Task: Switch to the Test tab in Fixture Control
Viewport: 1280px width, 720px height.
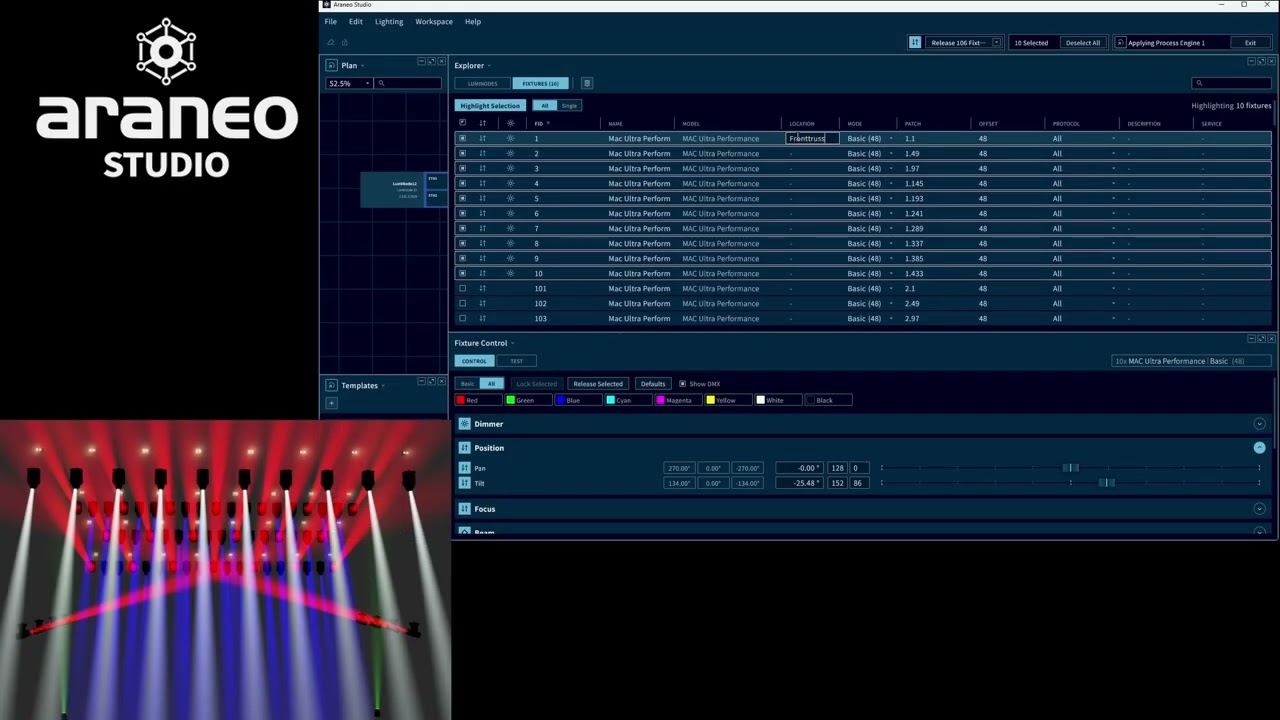Action: (x=516, y=361)
